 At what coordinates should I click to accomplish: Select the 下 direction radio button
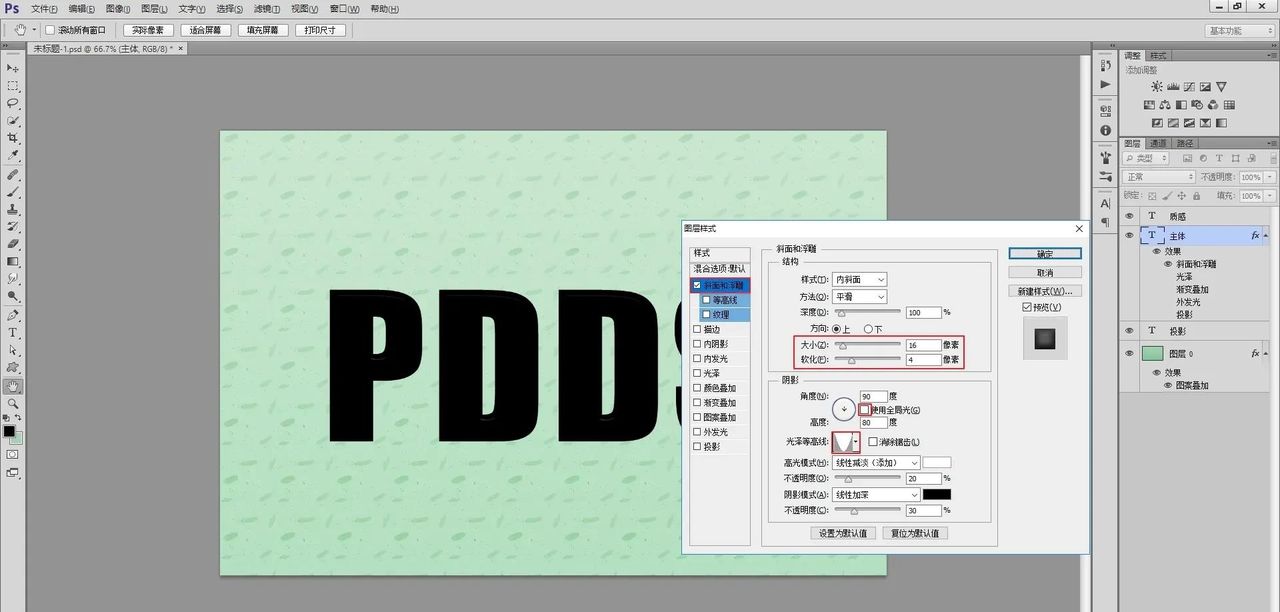coord(867,329)
